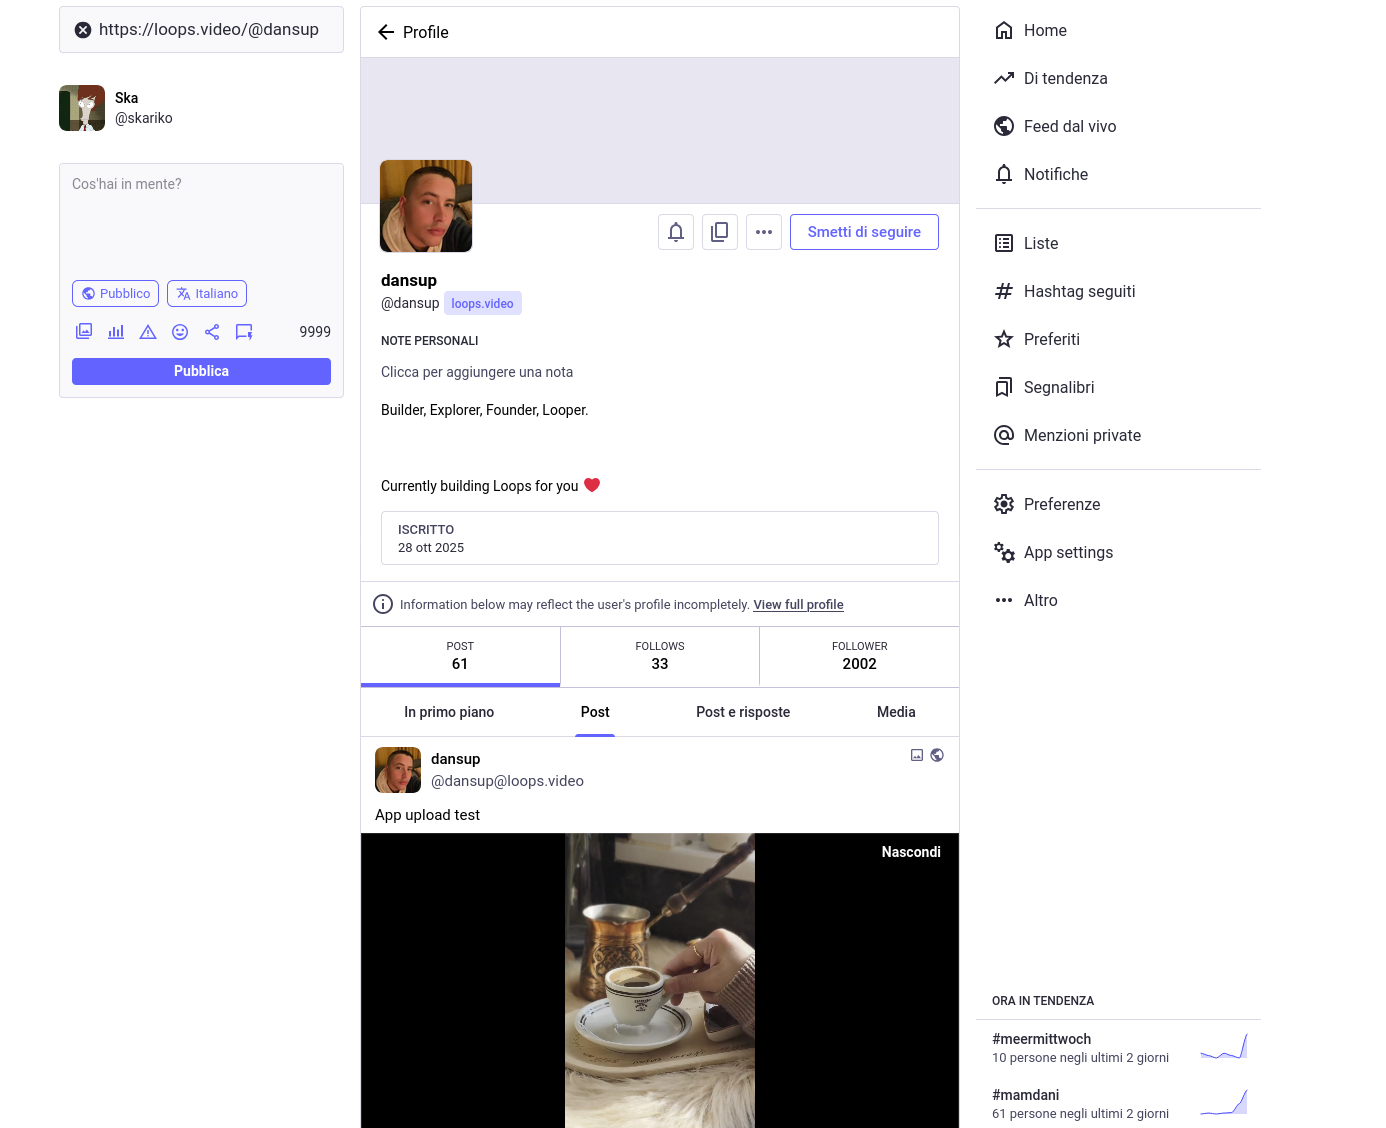Unfollow dansup via Smetti di seguire
Screen dimensions: 1386x1128
(864, 231)
